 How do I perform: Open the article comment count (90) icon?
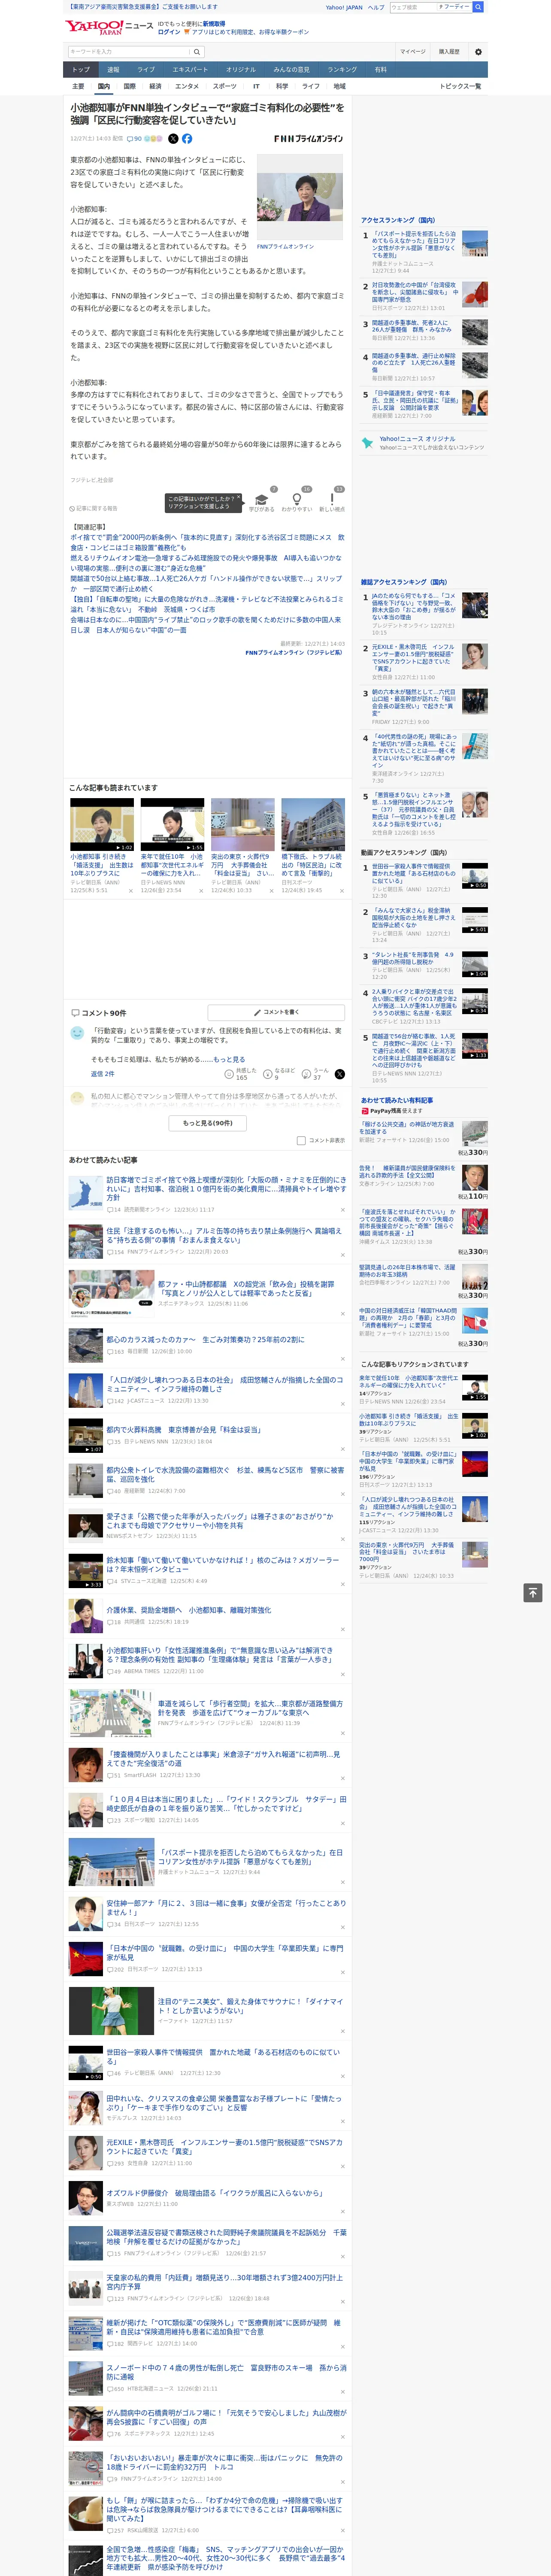pos(134,139)
